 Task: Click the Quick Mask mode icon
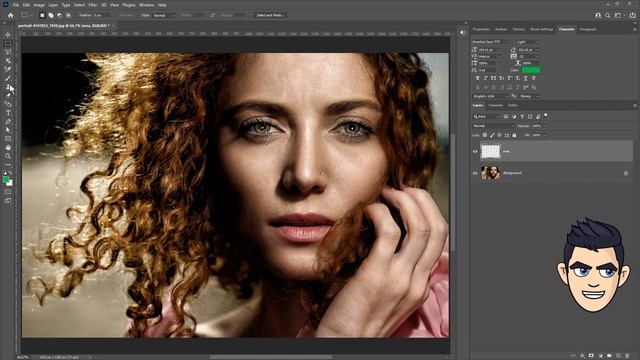[x=8, y=192]
